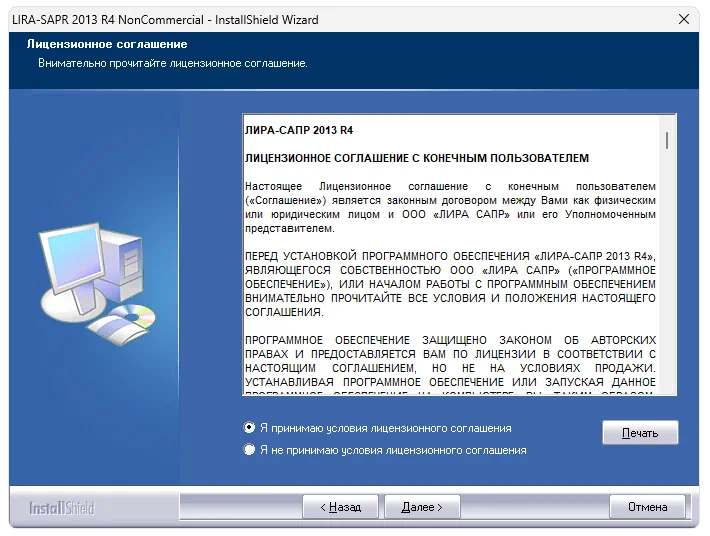Click the Печать print button
Viewport: 710px width, 536px height.
640,433
